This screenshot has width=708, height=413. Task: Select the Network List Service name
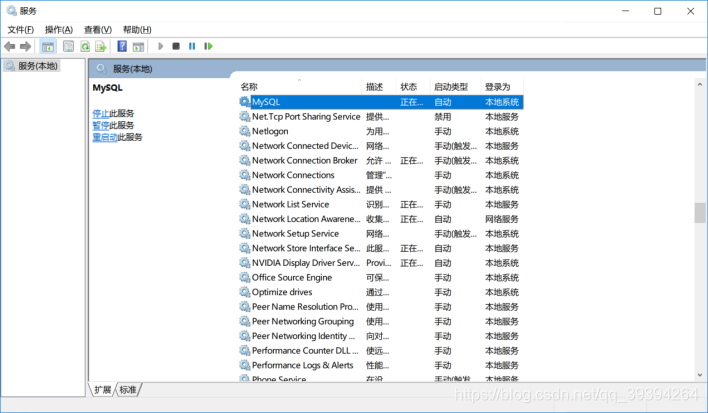(291, 204)
